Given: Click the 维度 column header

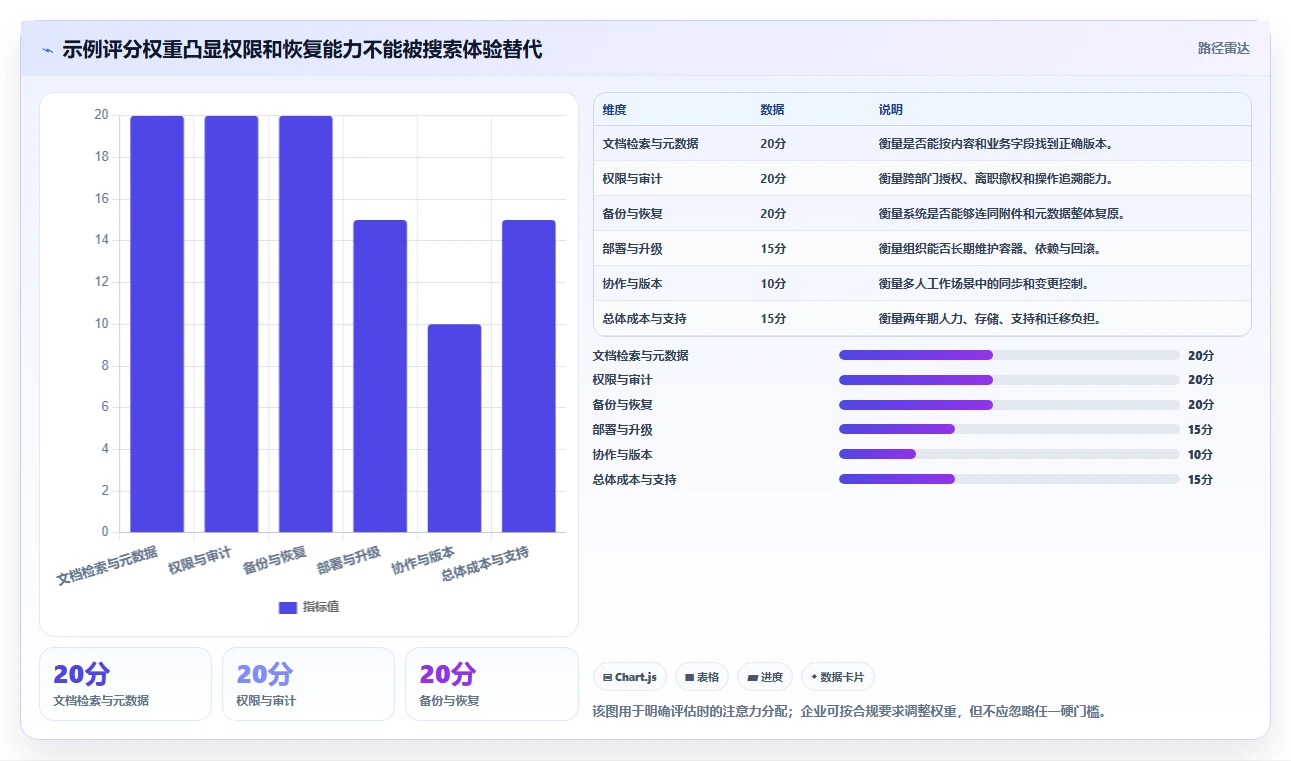Looking at the screenshot, I should [615, 110].
